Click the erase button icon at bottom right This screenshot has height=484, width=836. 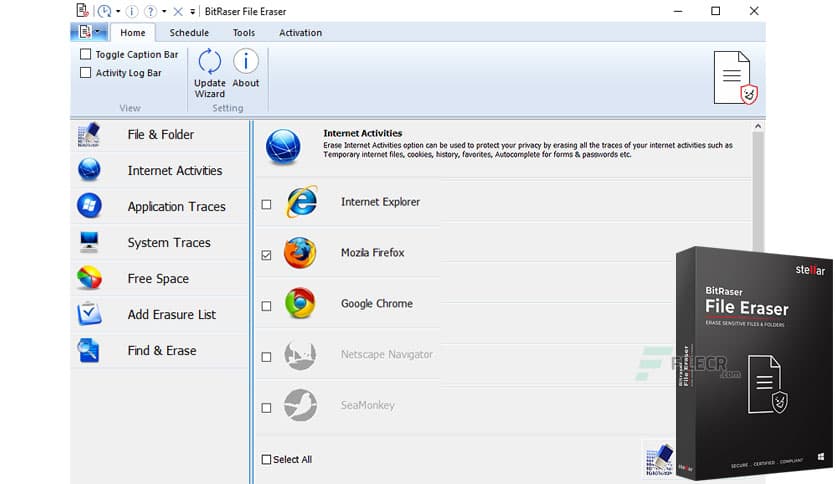pos(659,459)
